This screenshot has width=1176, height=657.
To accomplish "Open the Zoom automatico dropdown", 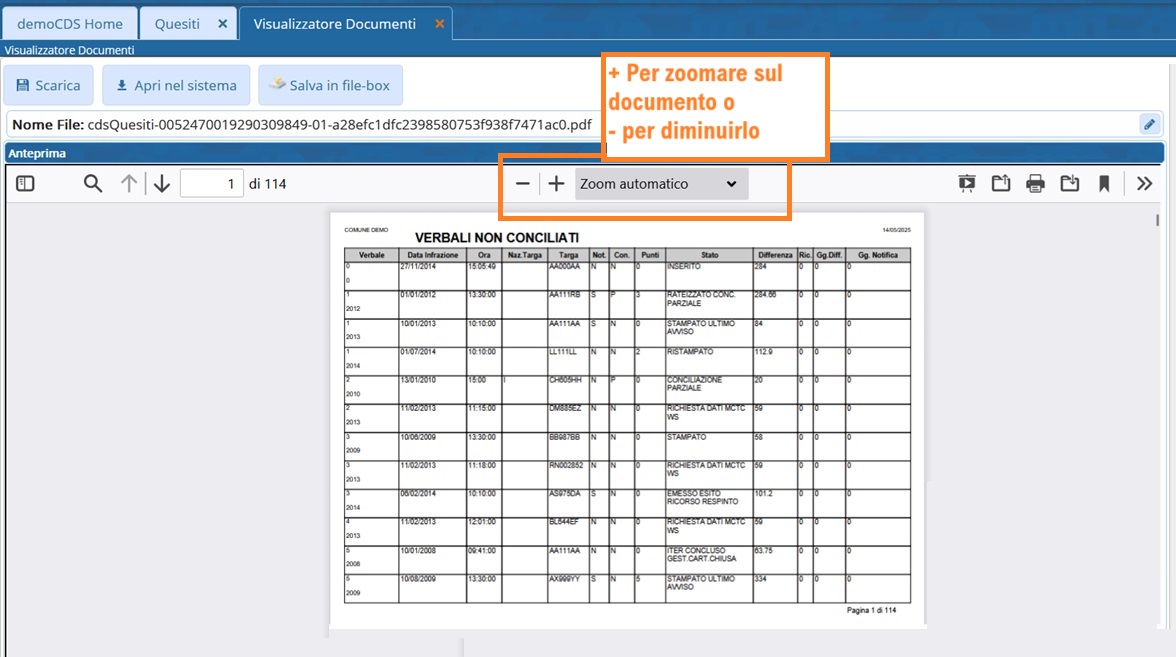I will [661, 184].
